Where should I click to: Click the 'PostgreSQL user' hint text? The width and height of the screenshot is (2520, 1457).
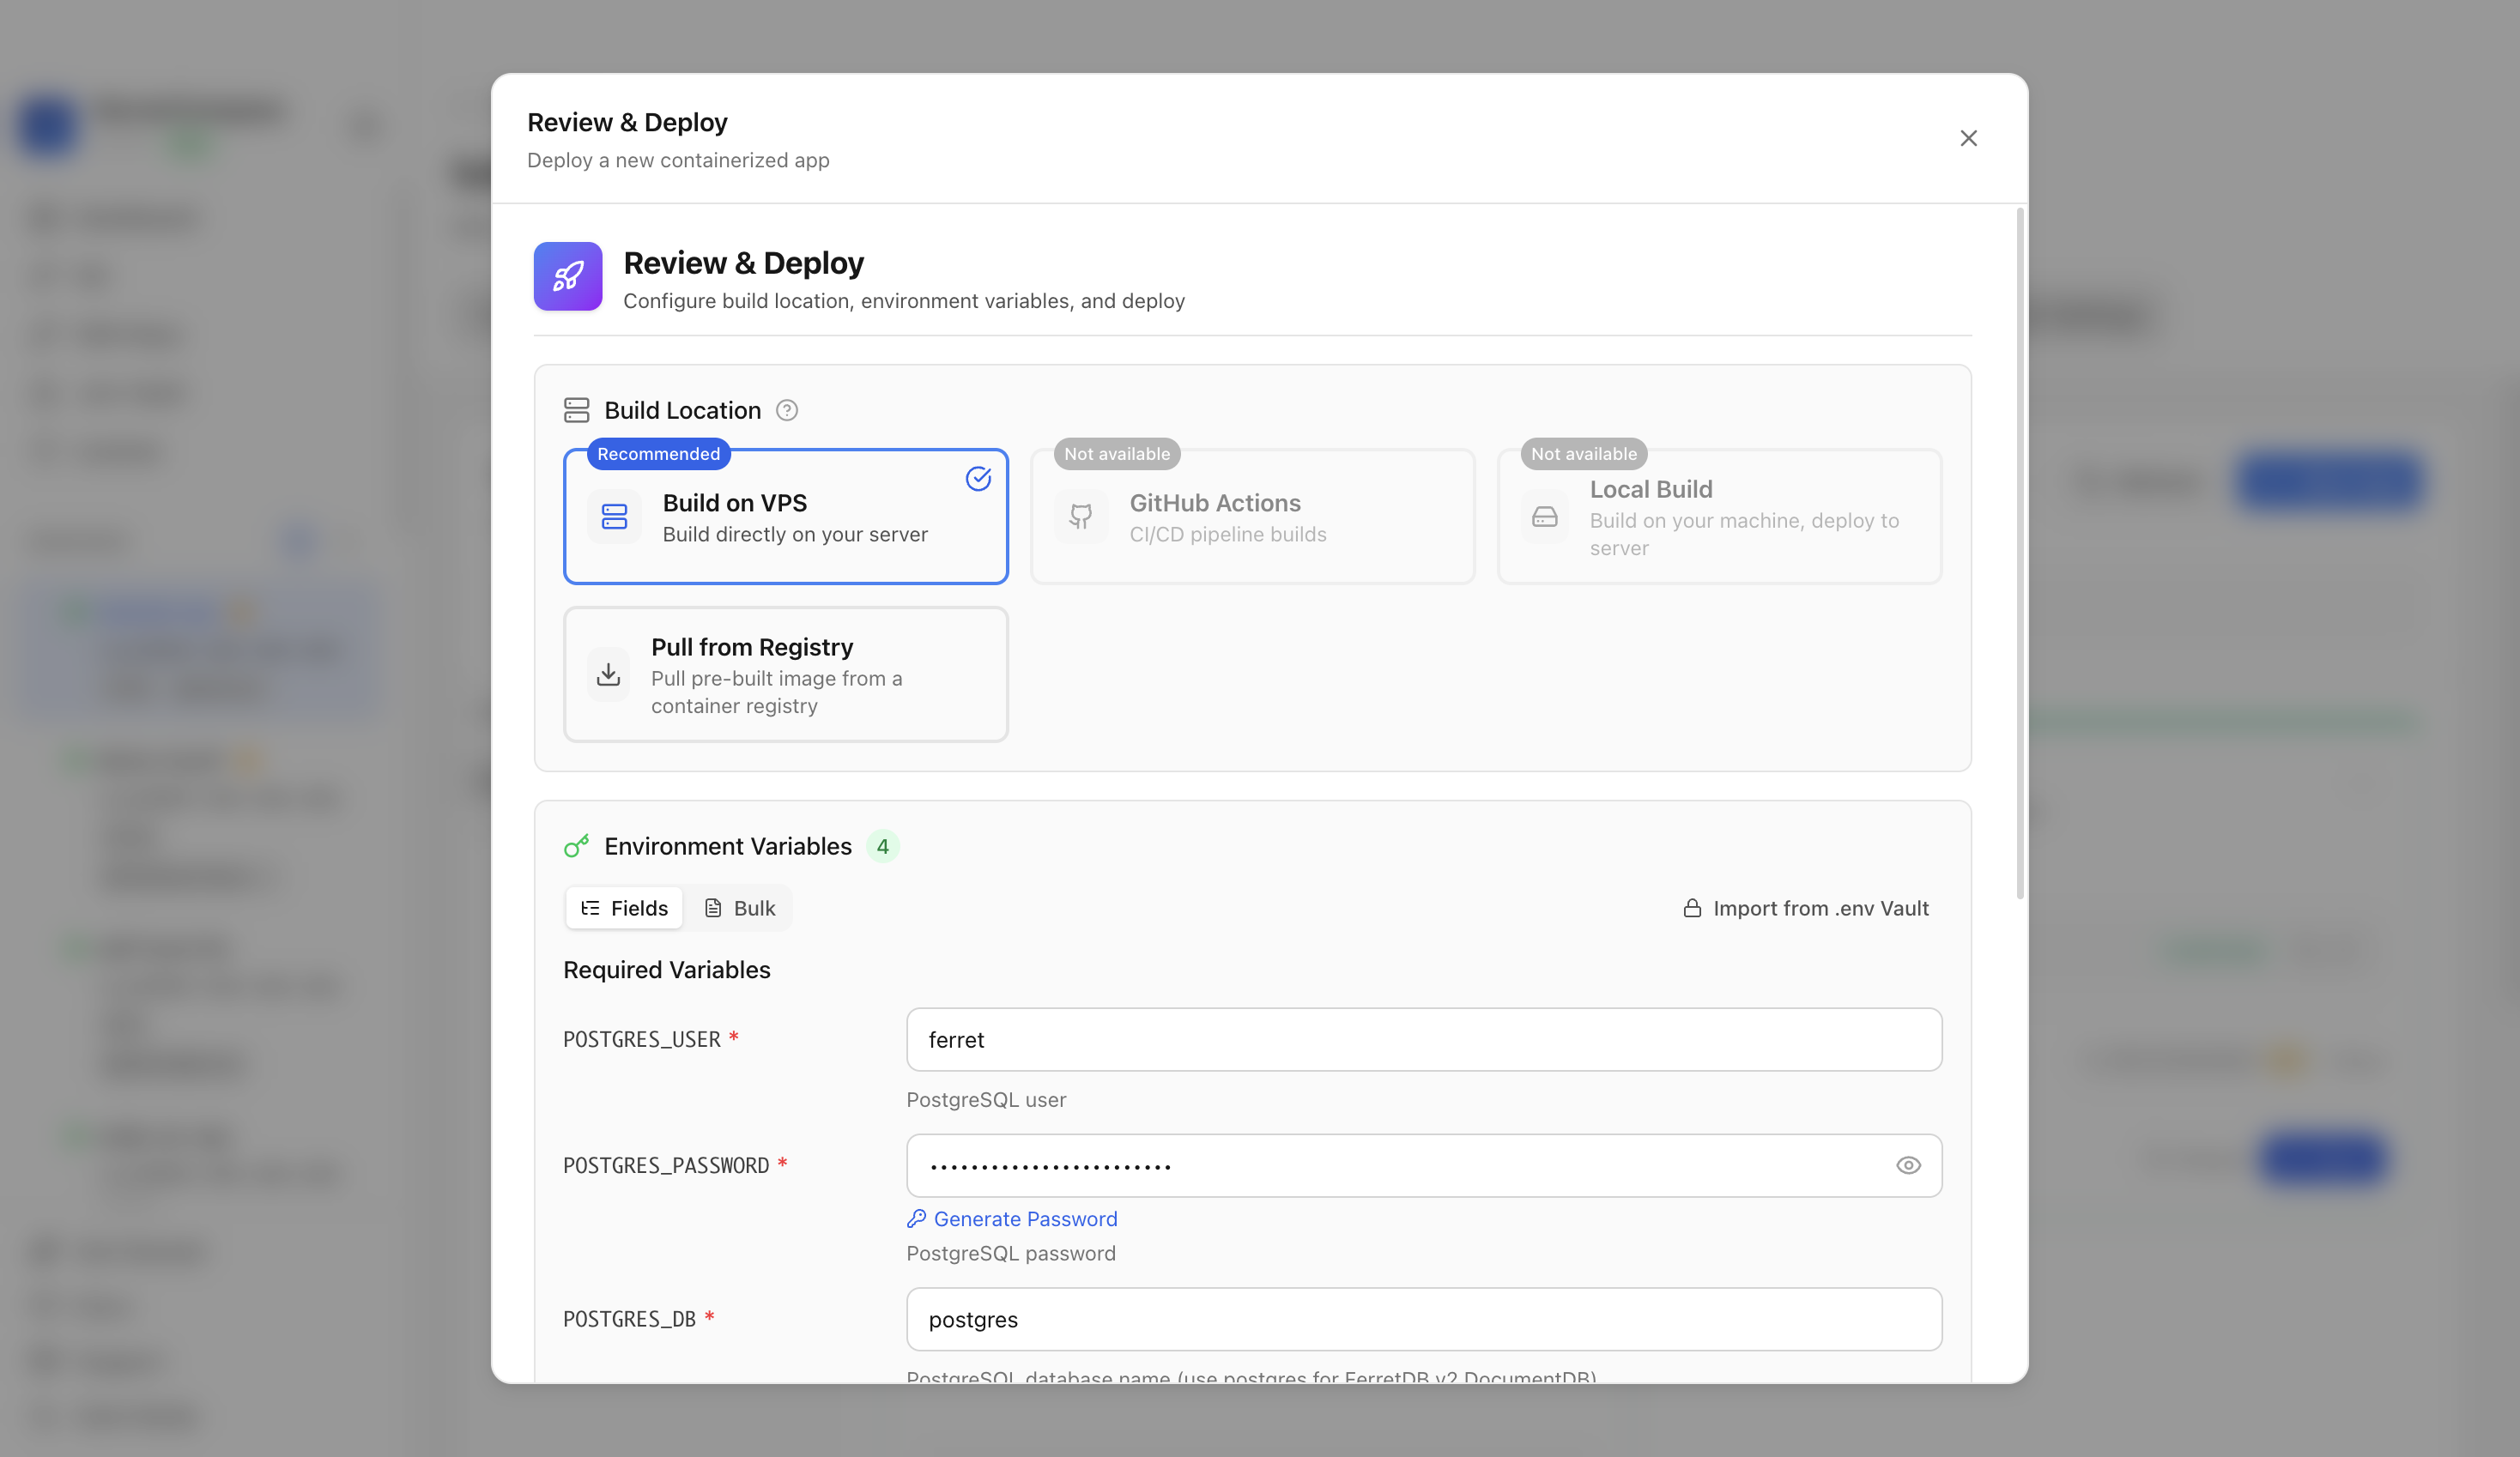(x=986, y=1100)
